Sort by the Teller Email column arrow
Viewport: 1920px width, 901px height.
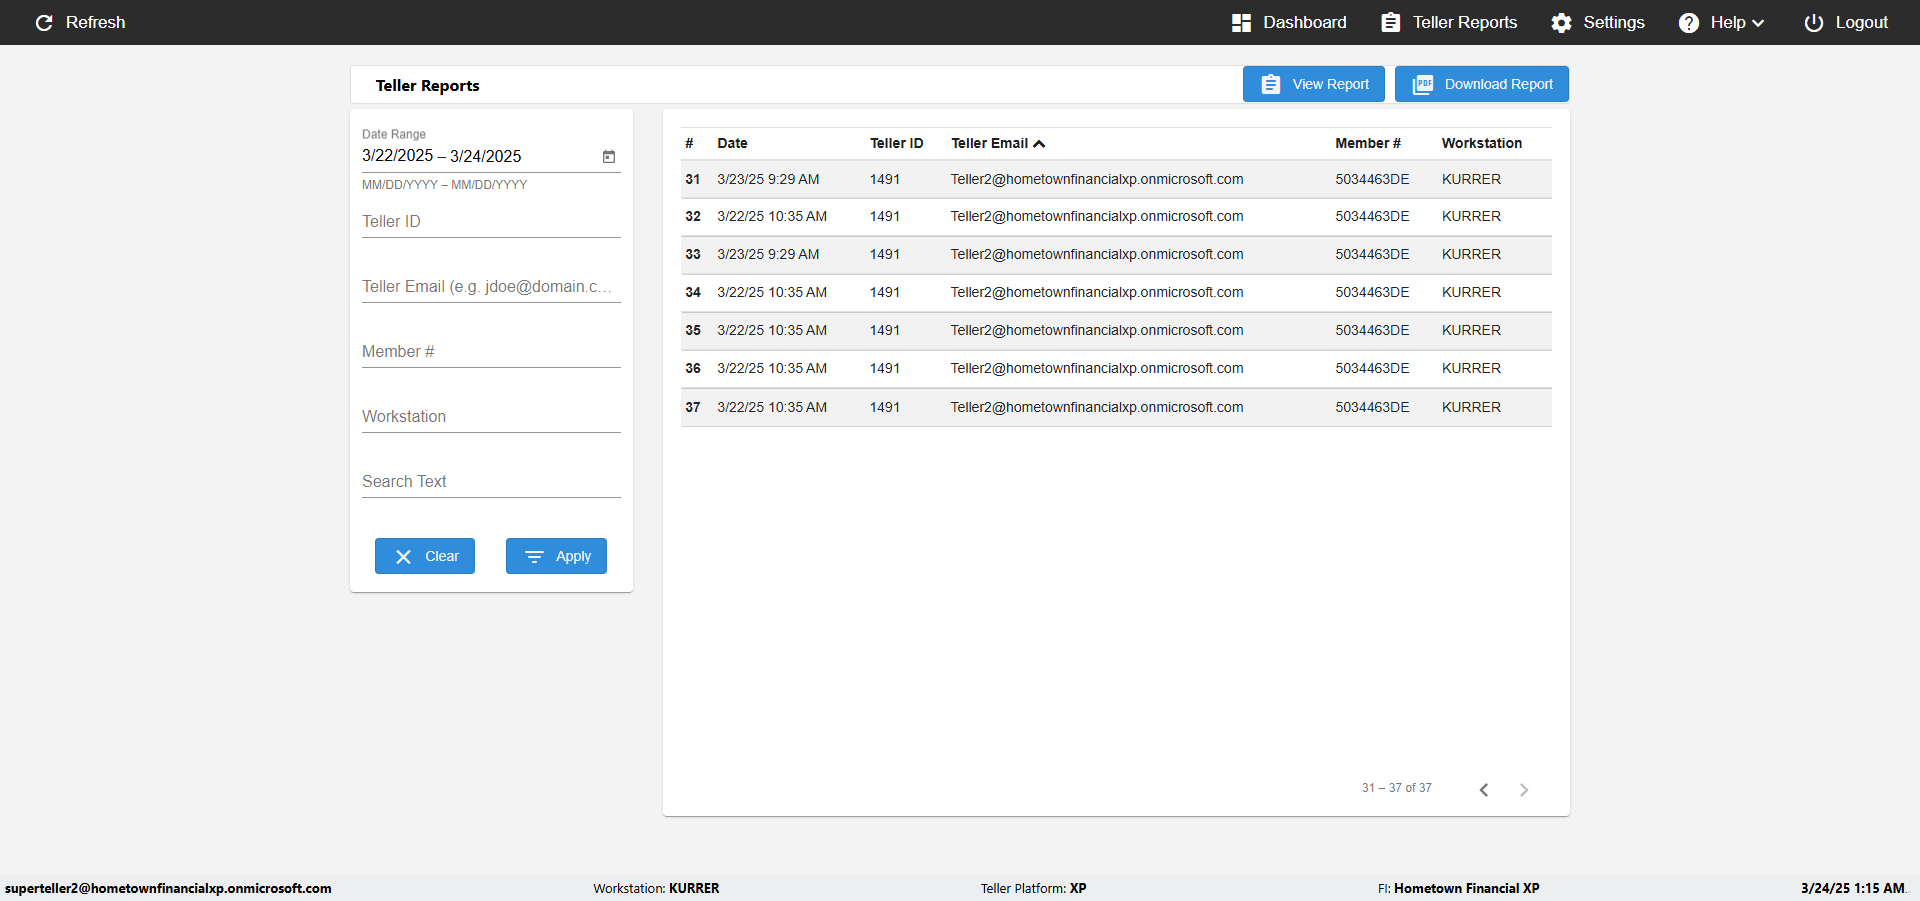(1040, 143)
